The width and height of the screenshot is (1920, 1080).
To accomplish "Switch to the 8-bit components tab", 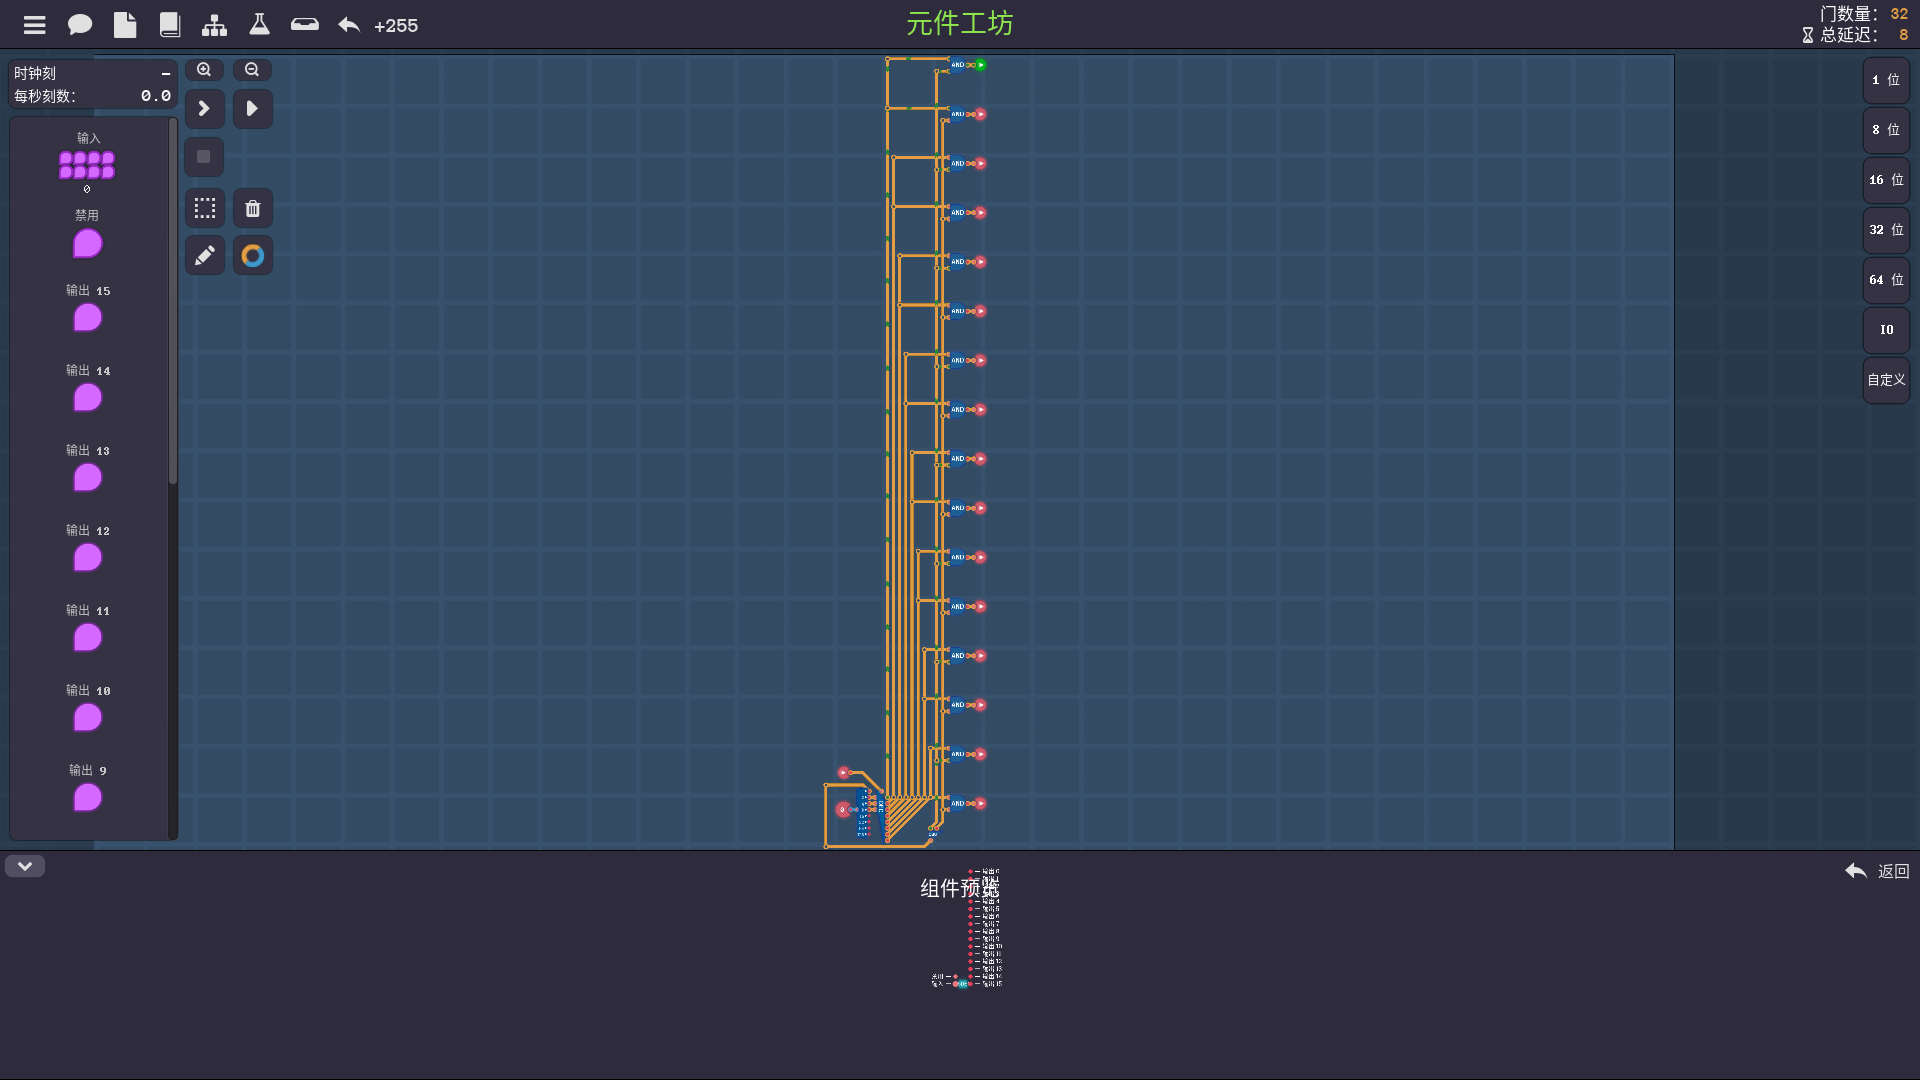I will [1886, 130].
